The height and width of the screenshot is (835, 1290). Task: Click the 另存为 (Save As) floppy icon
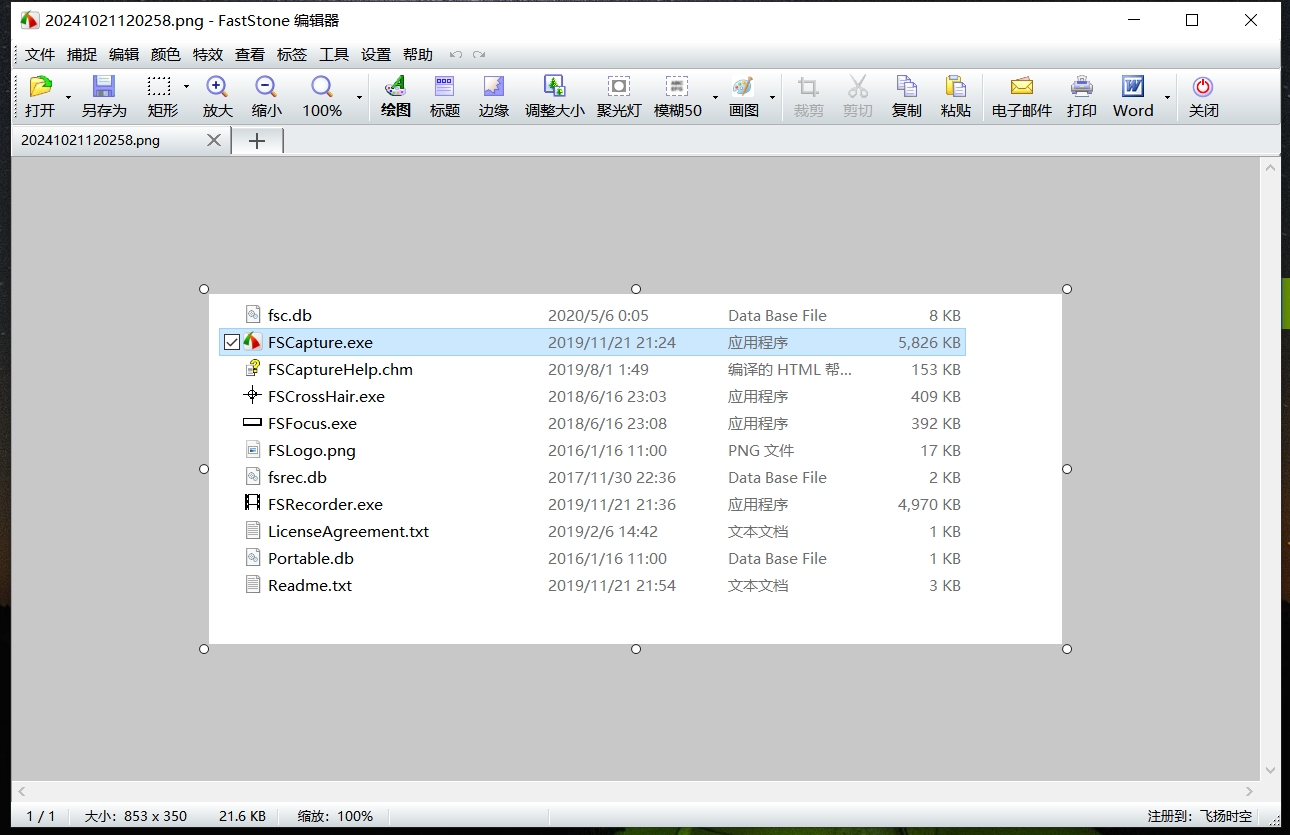coord(104,87)
